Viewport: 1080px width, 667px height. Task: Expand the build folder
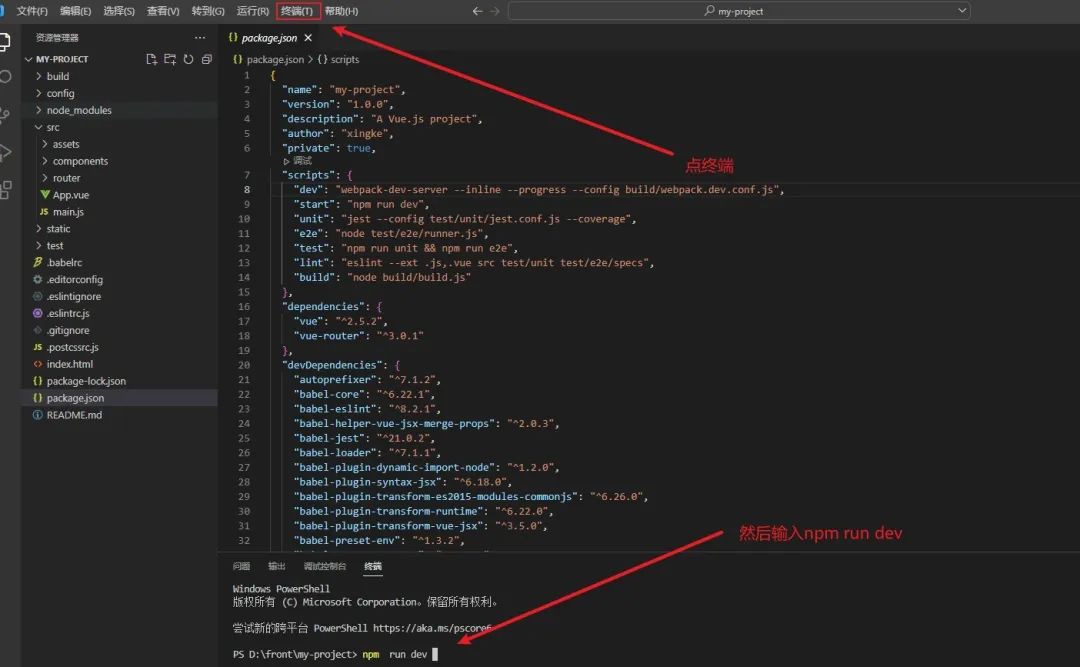pos(57,76)
